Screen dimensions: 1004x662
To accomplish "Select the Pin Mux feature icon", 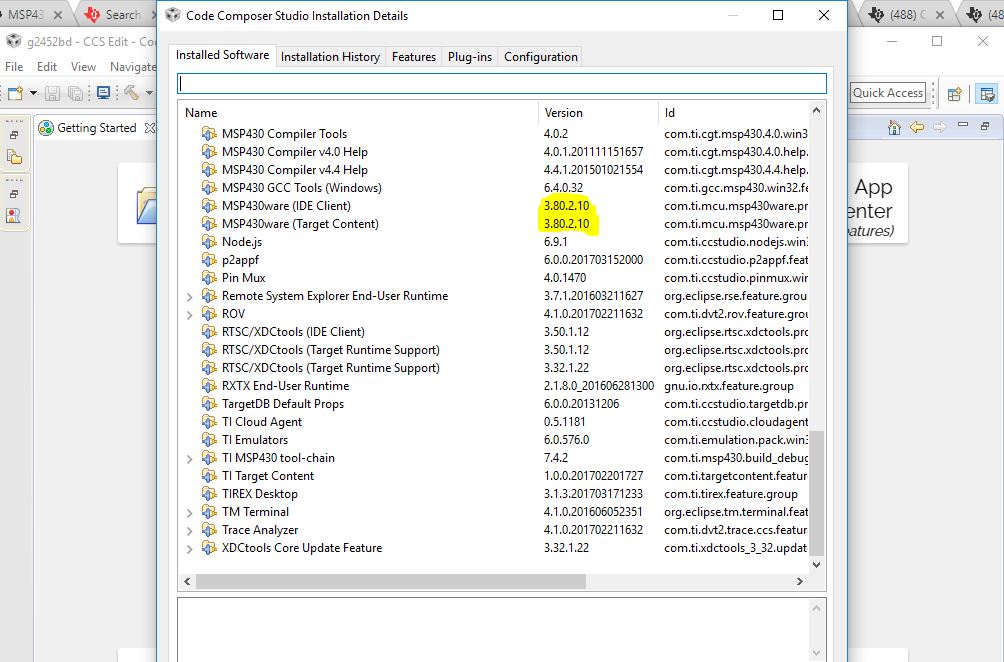I will tap(209, 277).
